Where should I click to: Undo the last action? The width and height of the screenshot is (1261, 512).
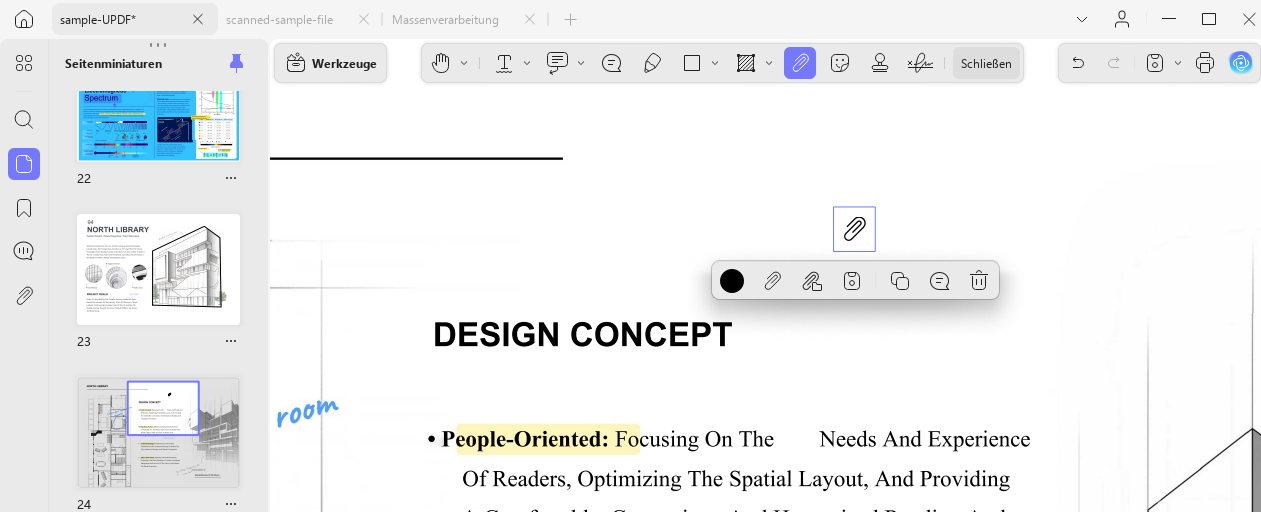point(1078,63)
